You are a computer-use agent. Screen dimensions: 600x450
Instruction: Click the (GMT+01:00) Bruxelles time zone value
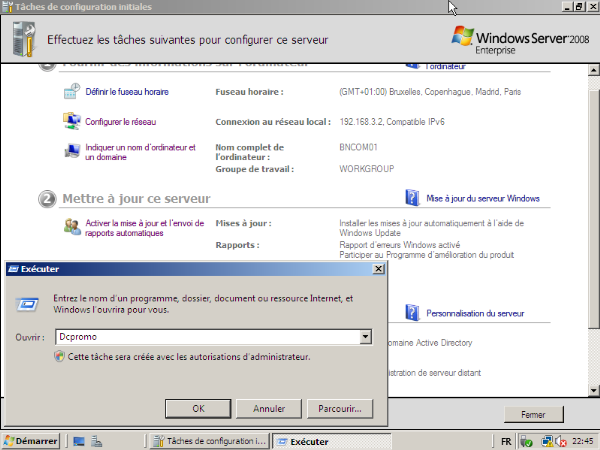[430, 92]
